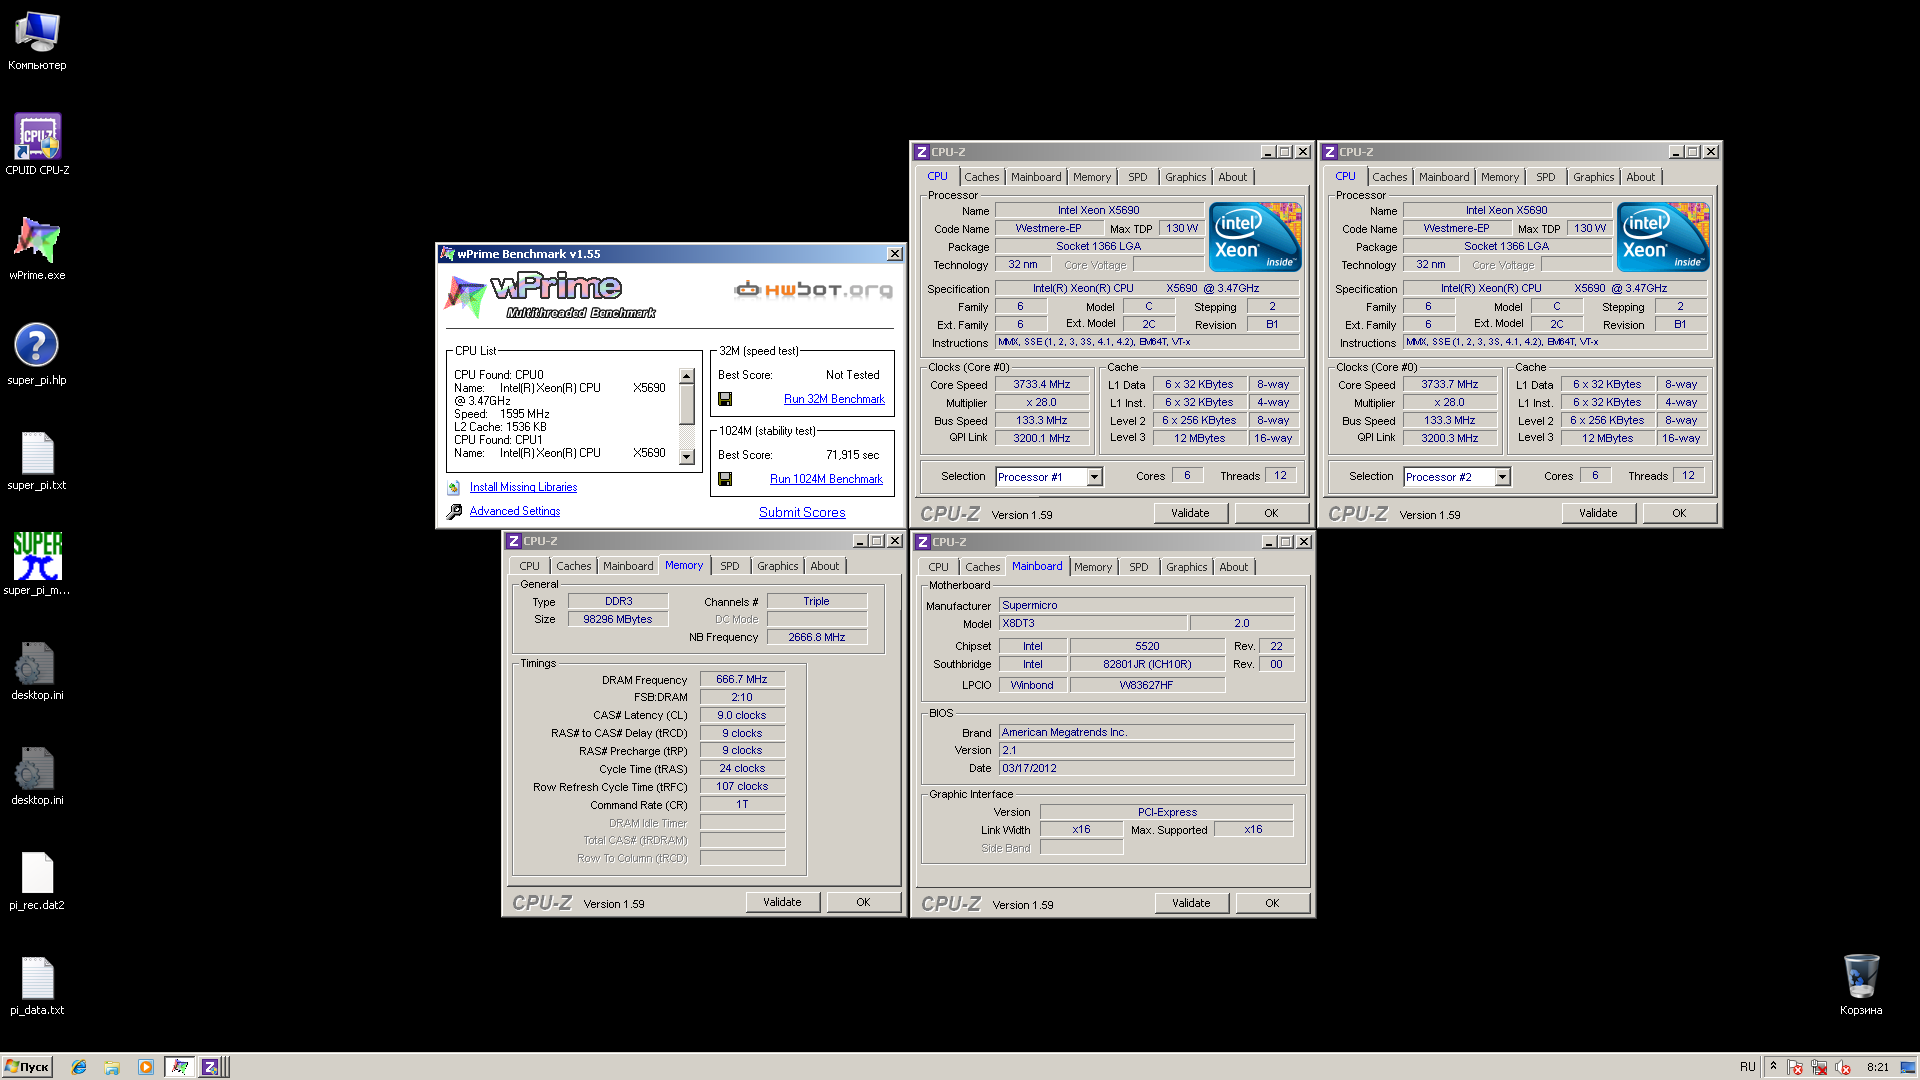Open Processor #2 selection dropdown
This screenshot has height=1080, width=1920.
click(x=1503, y=477)
